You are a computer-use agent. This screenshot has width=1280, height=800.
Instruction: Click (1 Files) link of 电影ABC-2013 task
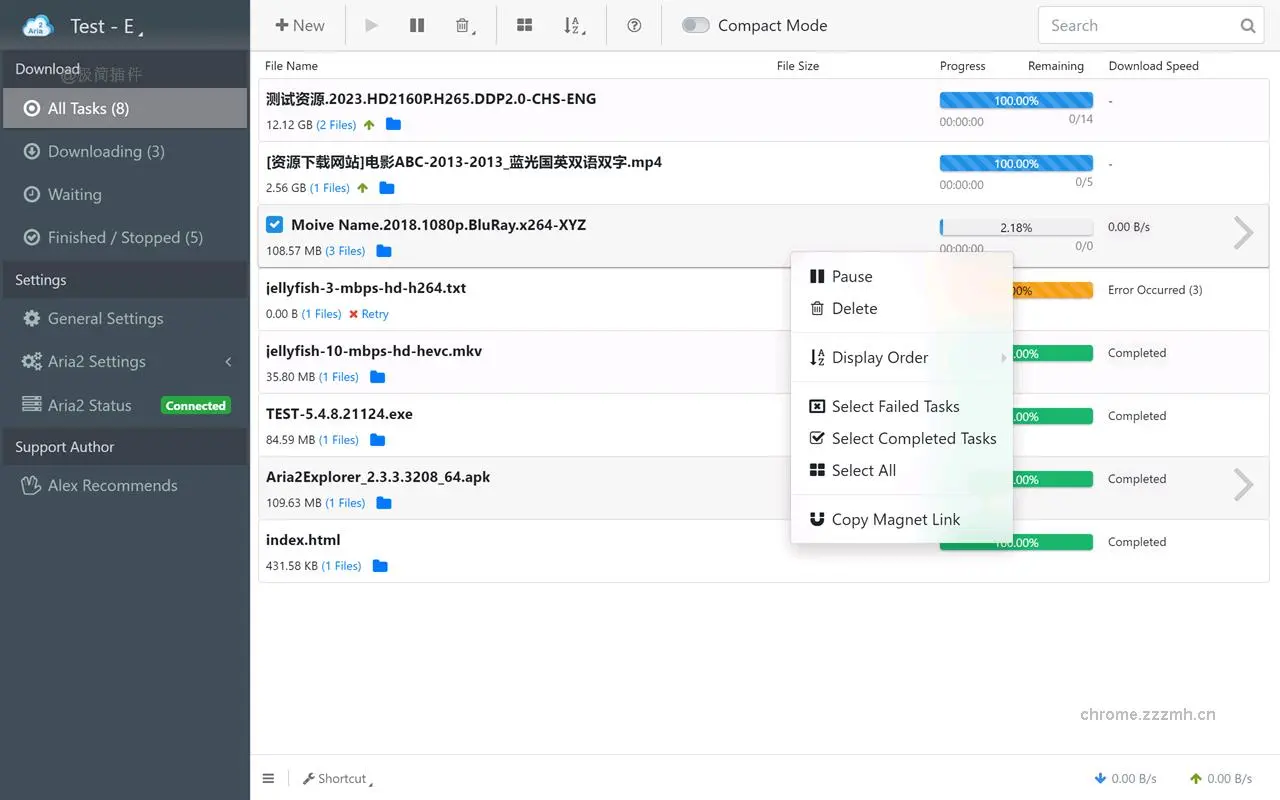[330, 188]
